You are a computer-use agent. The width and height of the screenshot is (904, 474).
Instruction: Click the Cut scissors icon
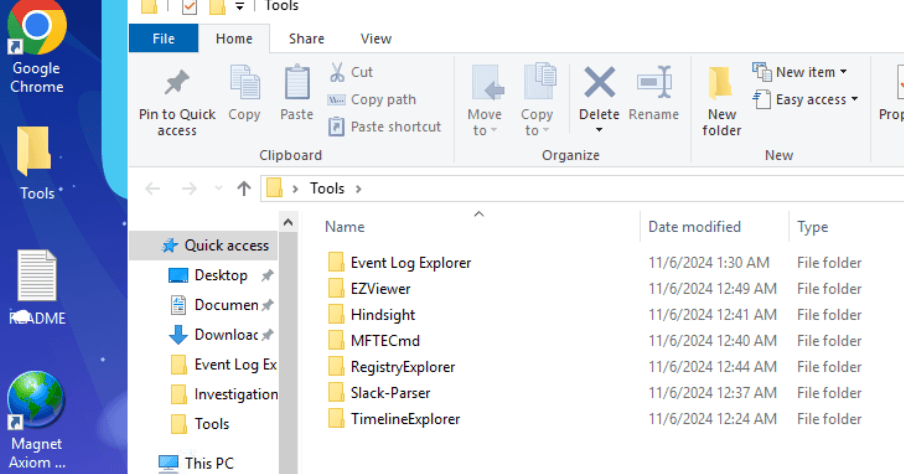click(x=337, y=72)
